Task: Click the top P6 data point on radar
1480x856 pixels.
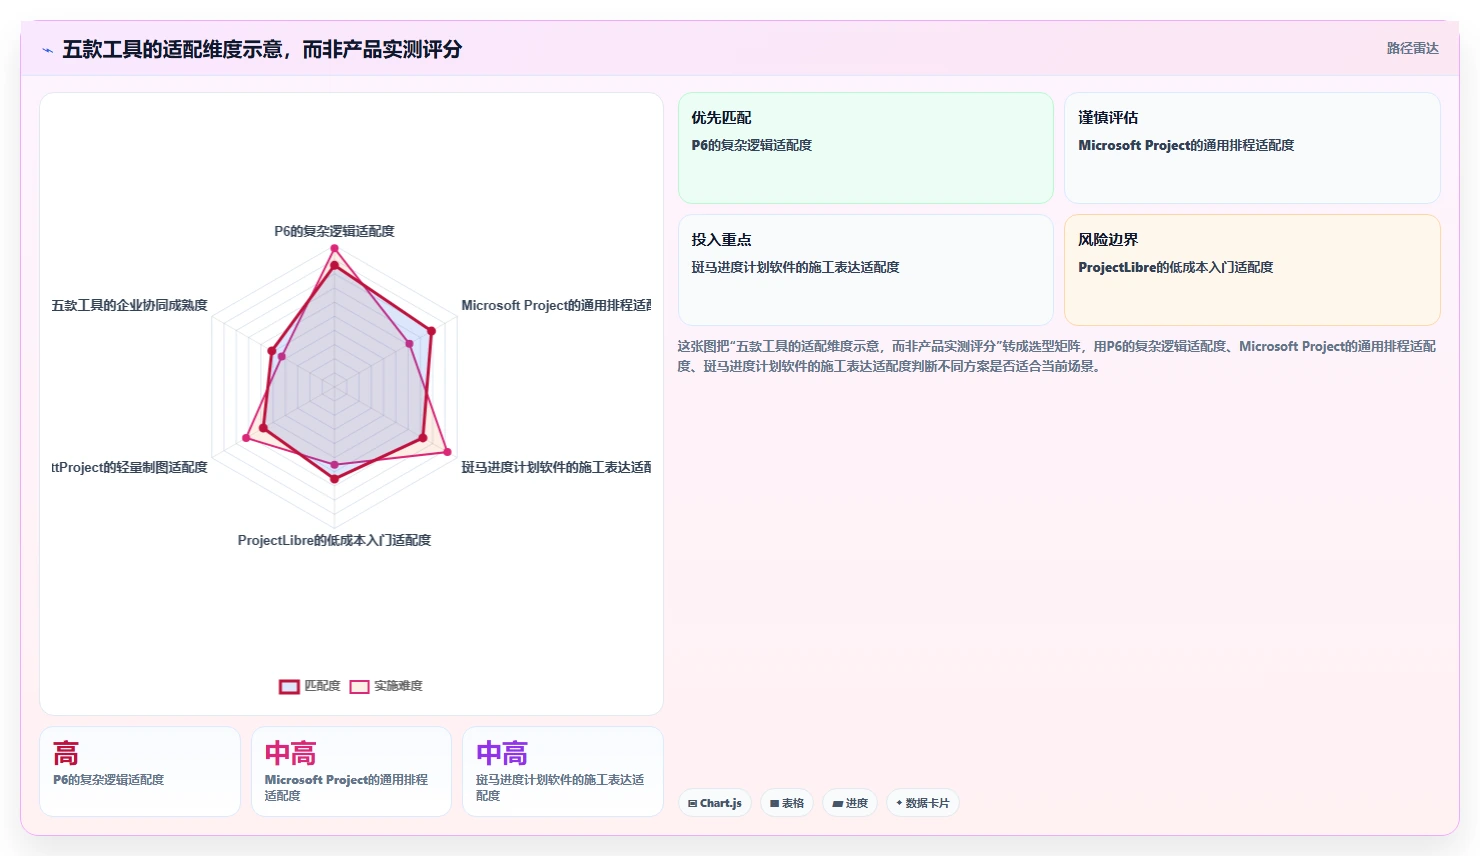Action: [x=334, y=248]
